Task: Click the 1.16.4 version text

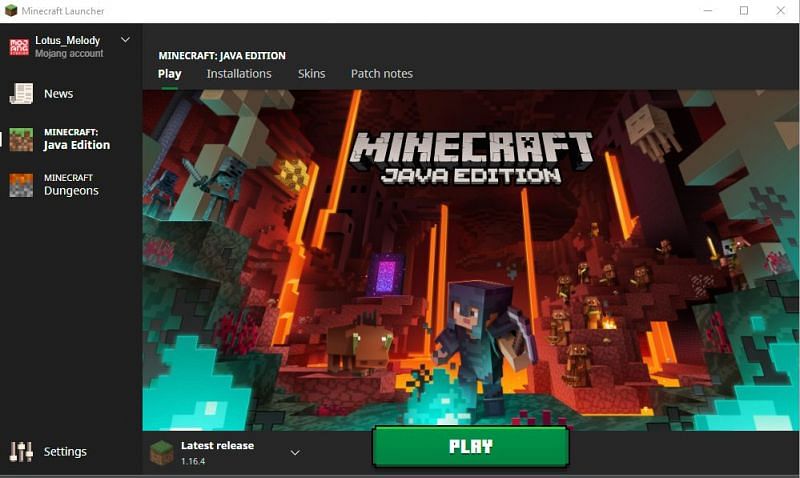Action: pos(193,461)
